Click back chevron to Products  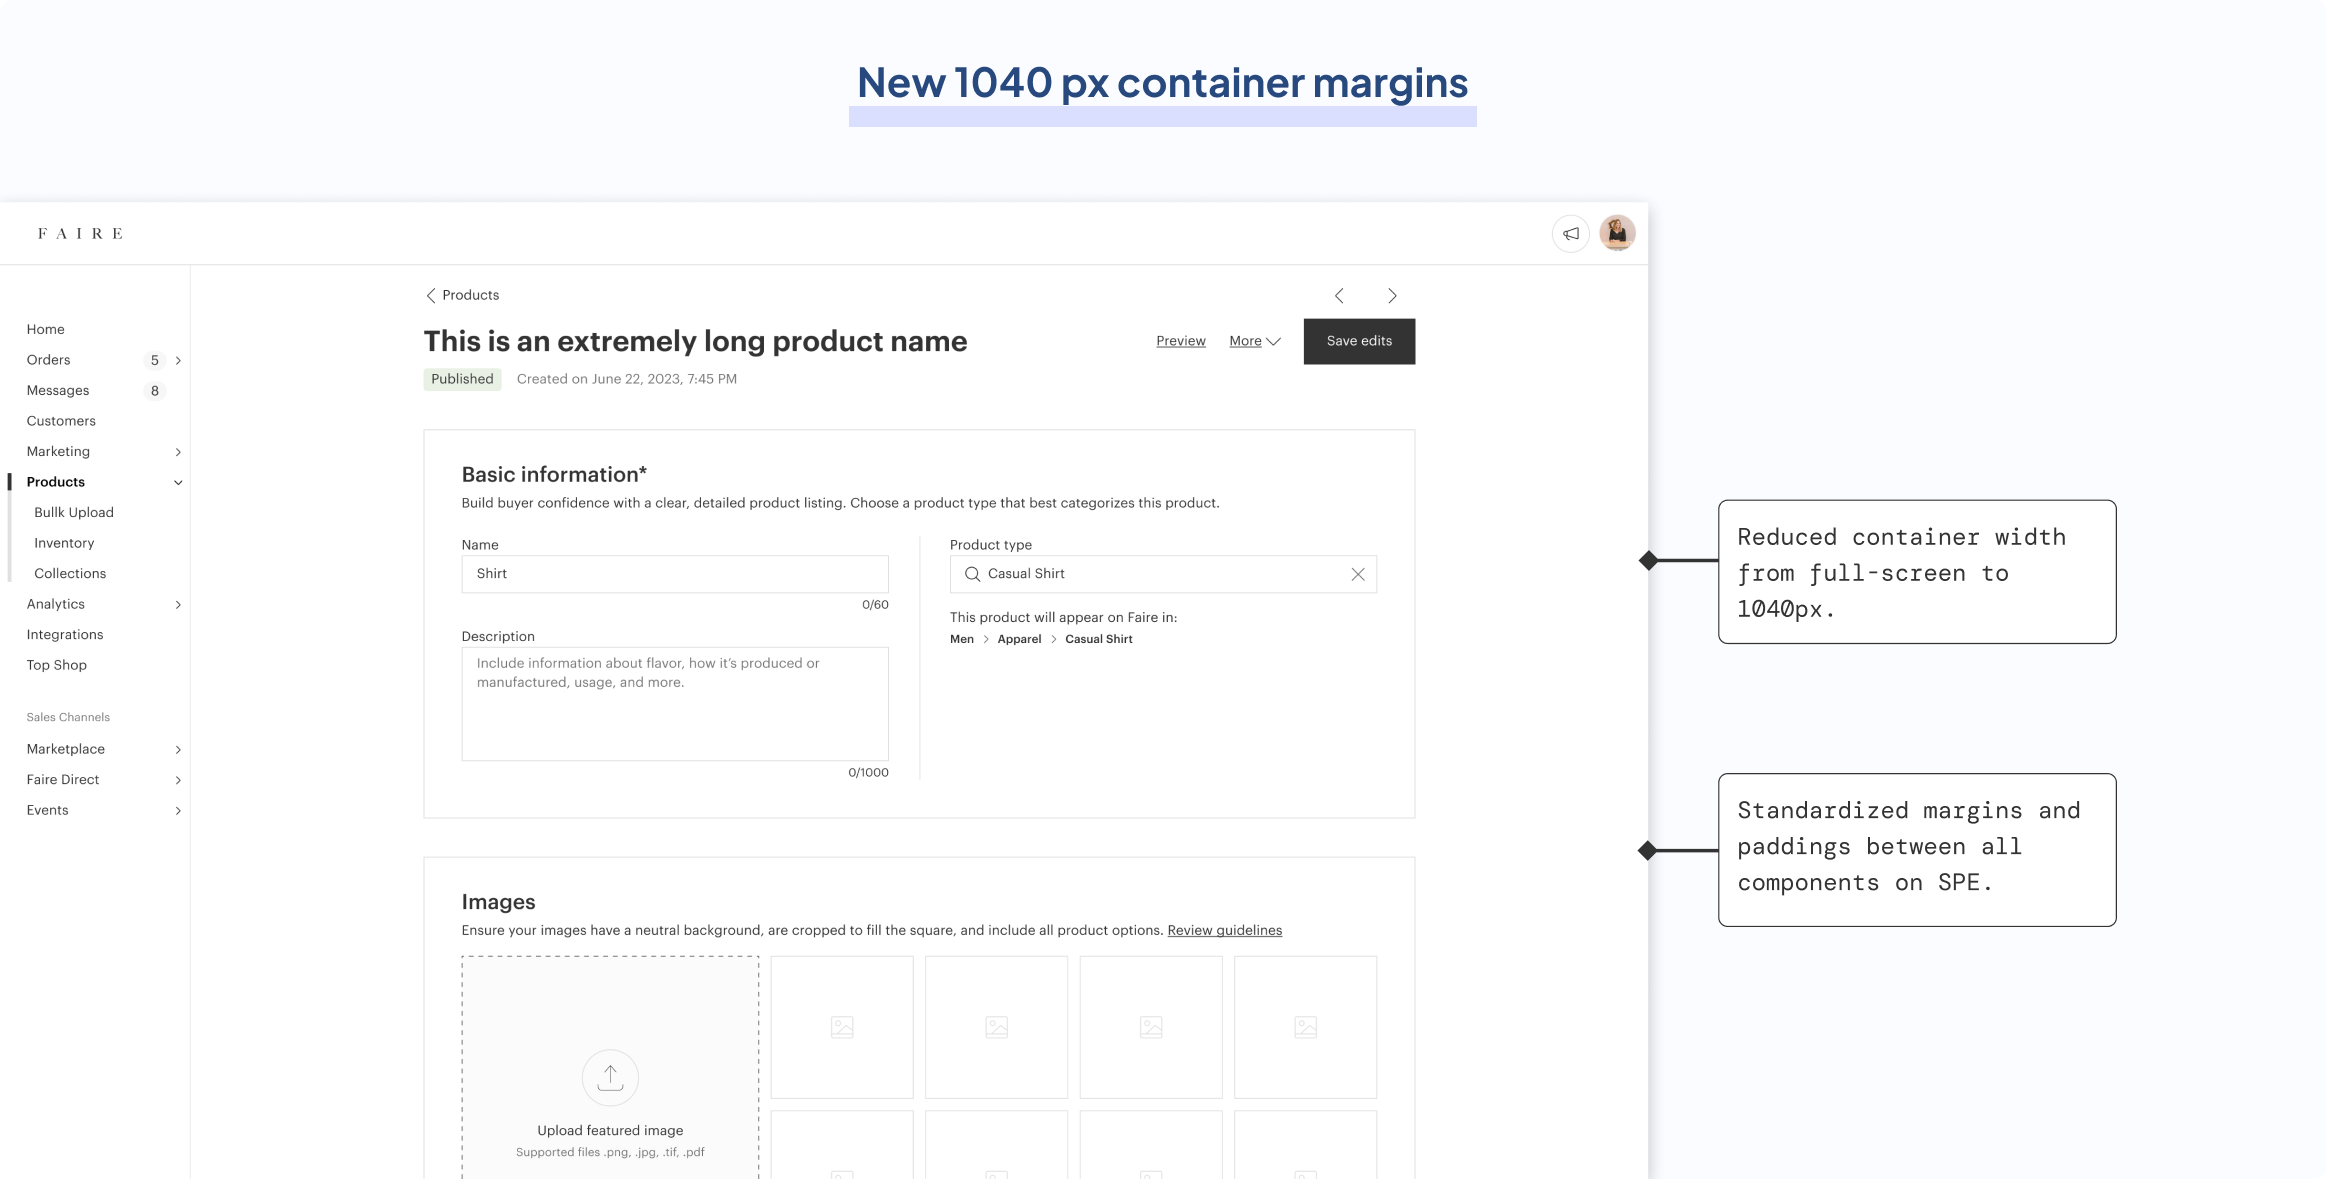point(431,296)
